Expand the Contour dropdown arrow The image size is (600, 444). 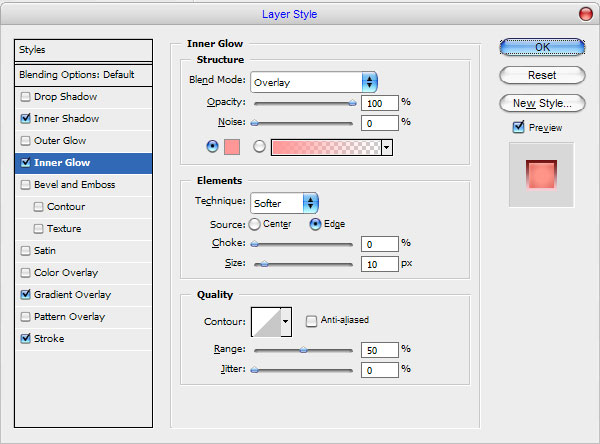pyautogui.click(x=286, y=321)
